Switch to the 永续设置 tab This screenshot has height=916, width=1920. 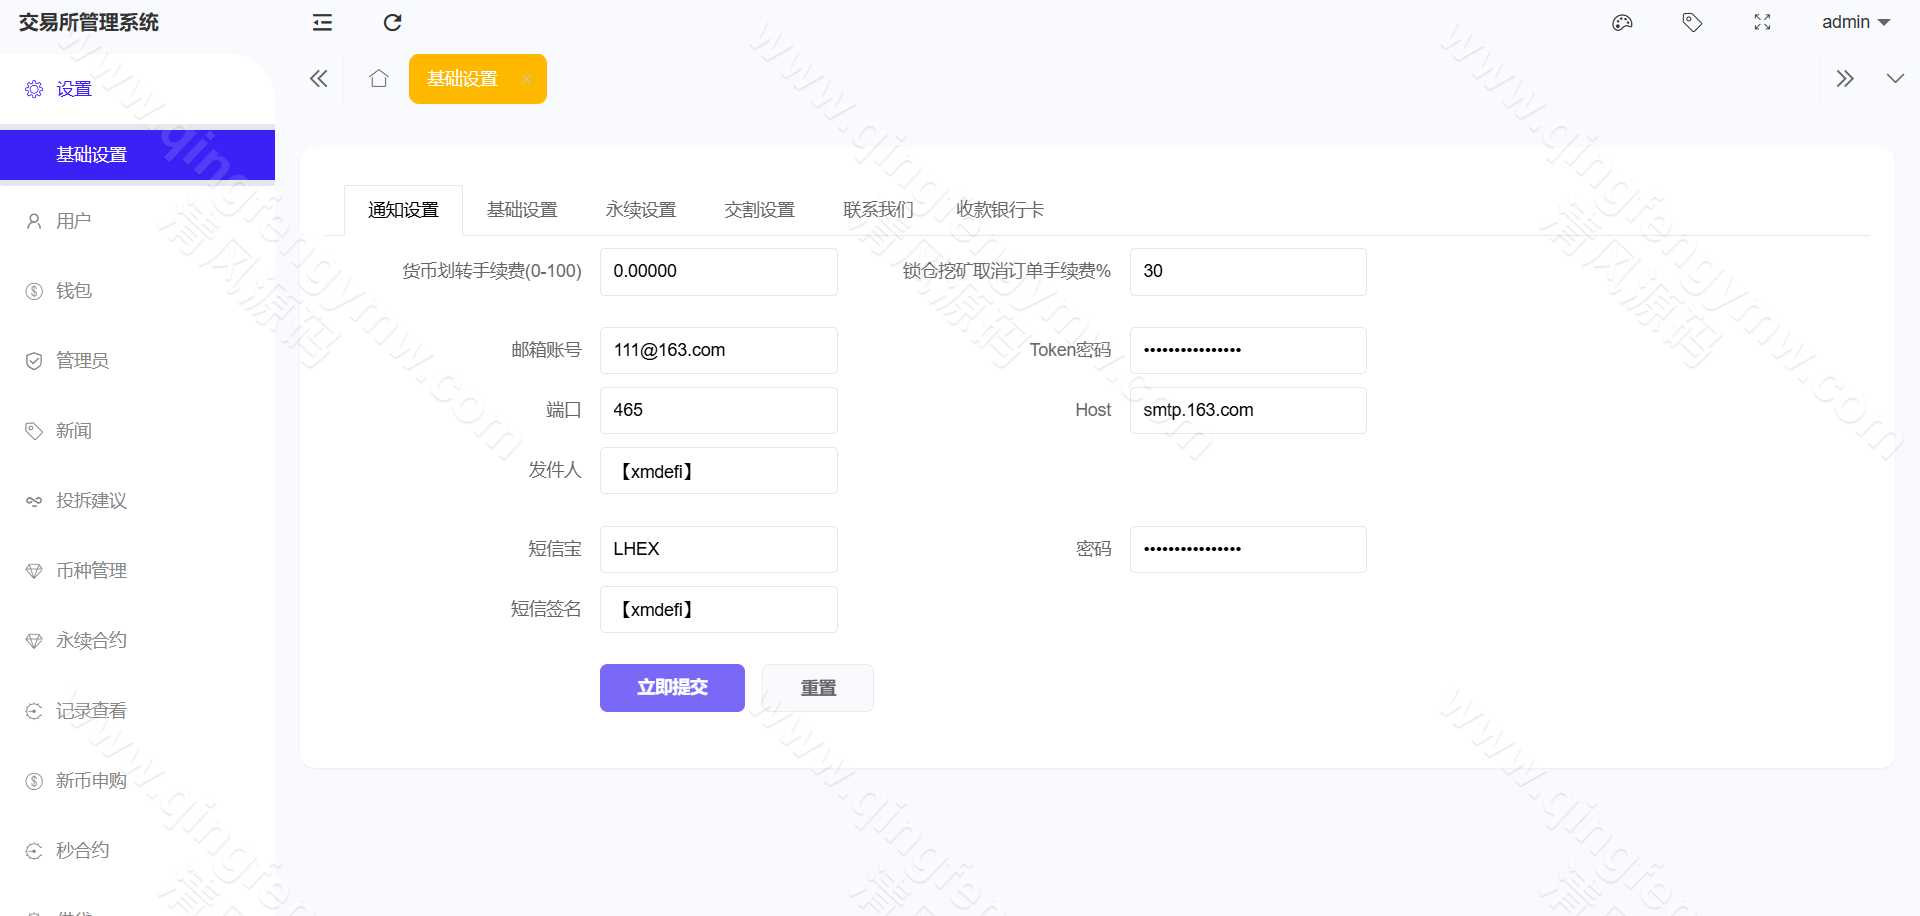[641, 209]
